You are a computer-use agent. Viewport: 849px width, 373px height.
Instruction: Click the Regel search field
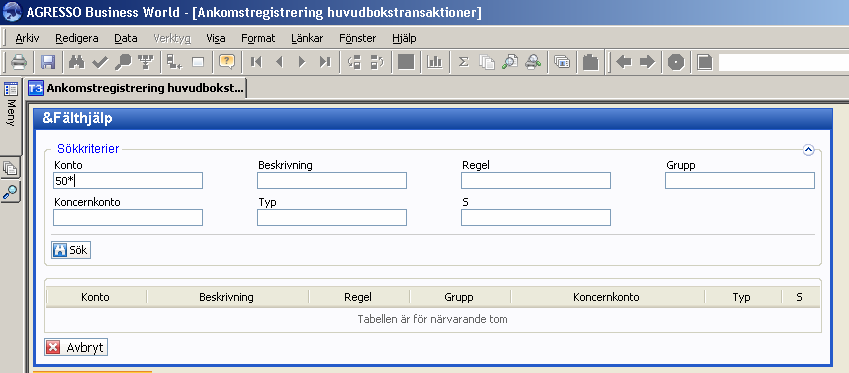[536, 180]
